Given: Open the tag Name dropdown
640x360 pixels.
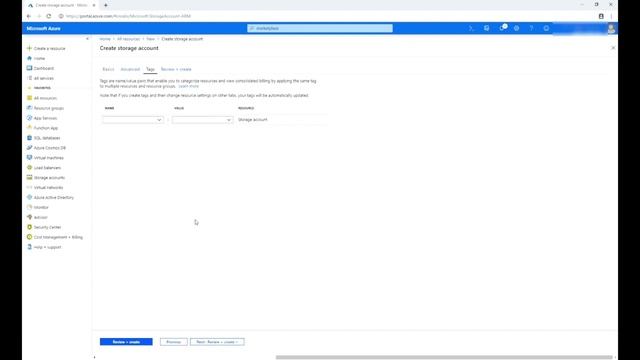Looking at the screenshot, I should pos(133,120).
